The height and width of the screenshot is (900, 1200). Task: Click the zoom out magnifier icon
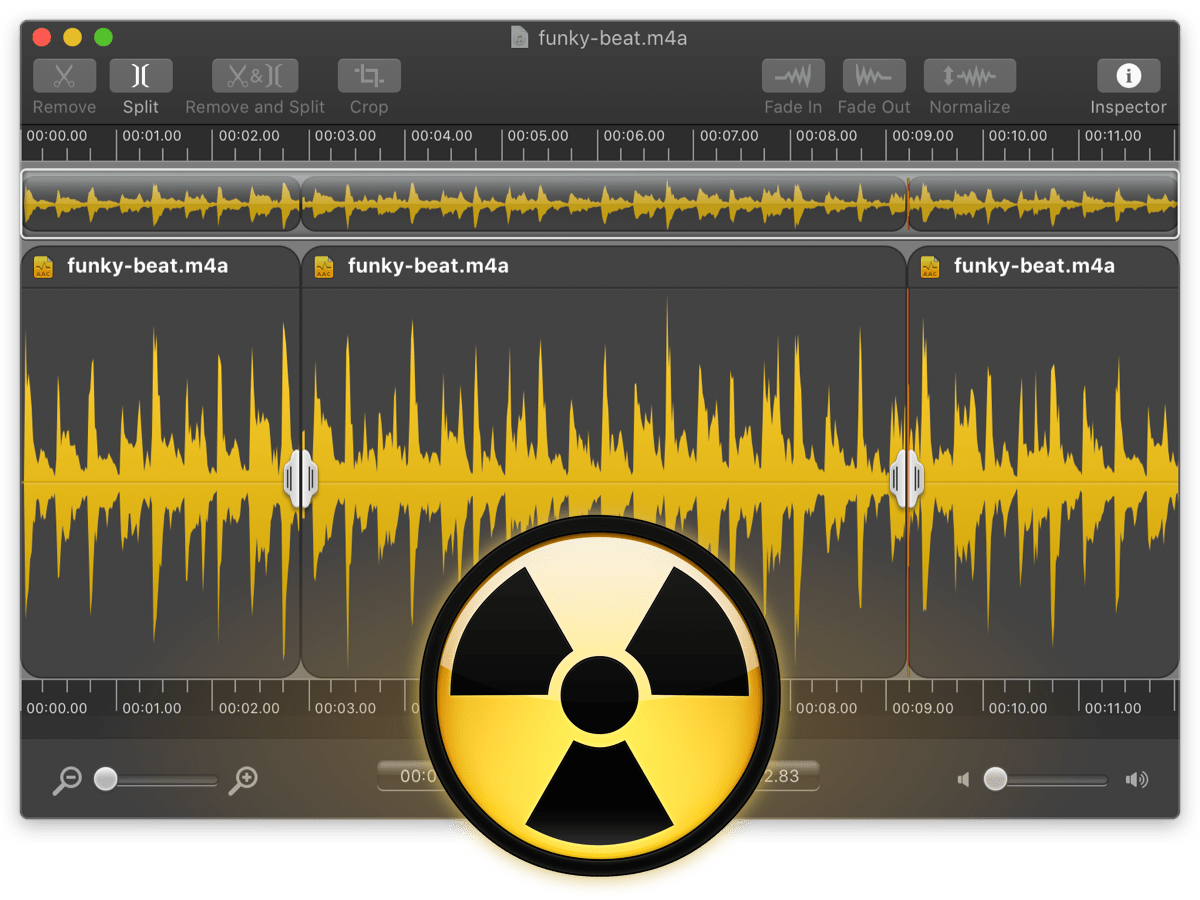point(66,780)
